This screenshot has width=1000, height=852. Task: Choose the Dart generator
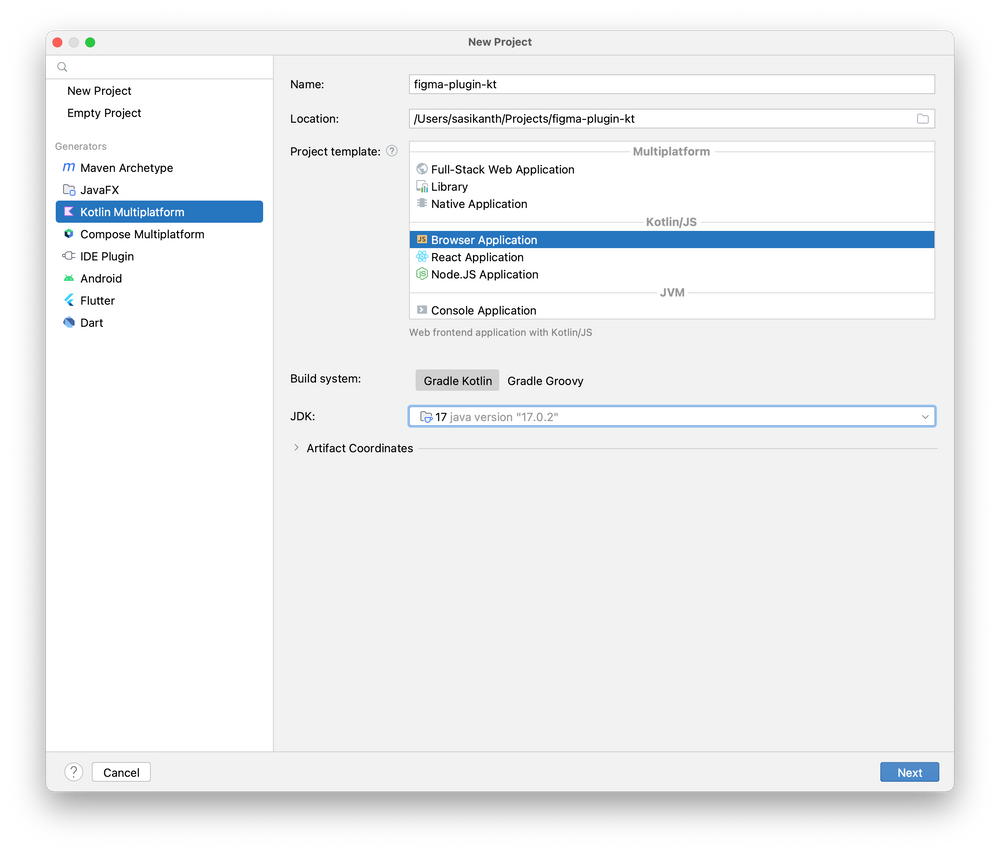point(90,322)
